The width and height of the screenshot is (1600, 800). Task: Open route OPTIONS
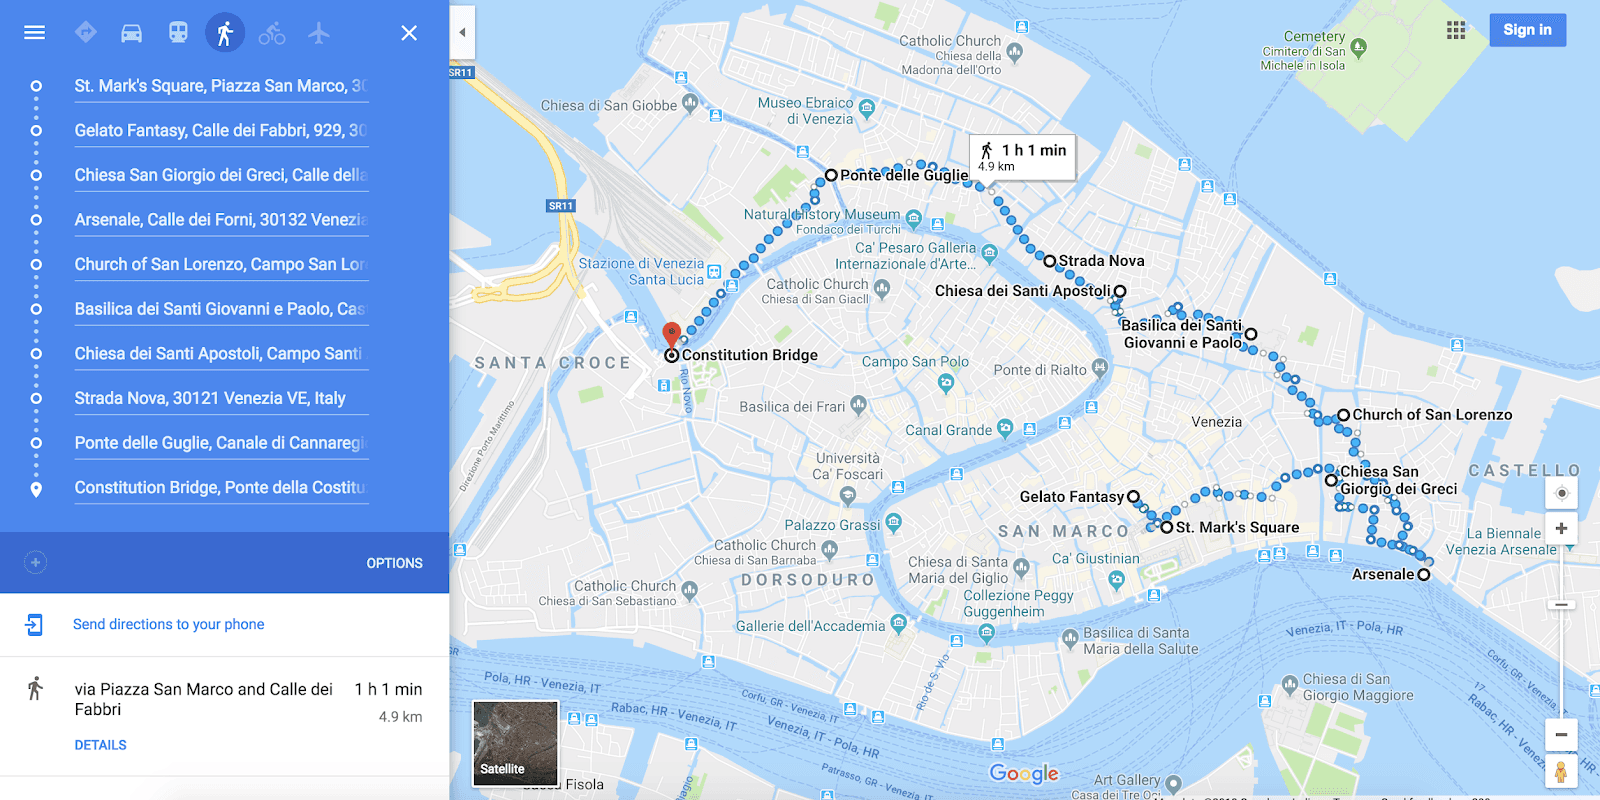[x=394, y=563]
